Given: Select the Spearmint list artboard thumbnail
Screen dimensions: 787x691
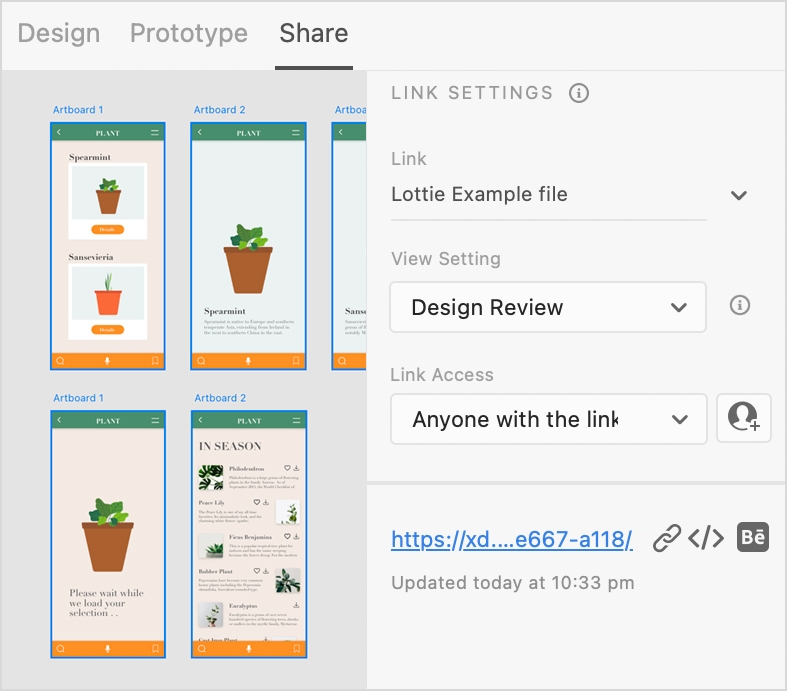Looking at the screenshot, I should click(108, 246).
